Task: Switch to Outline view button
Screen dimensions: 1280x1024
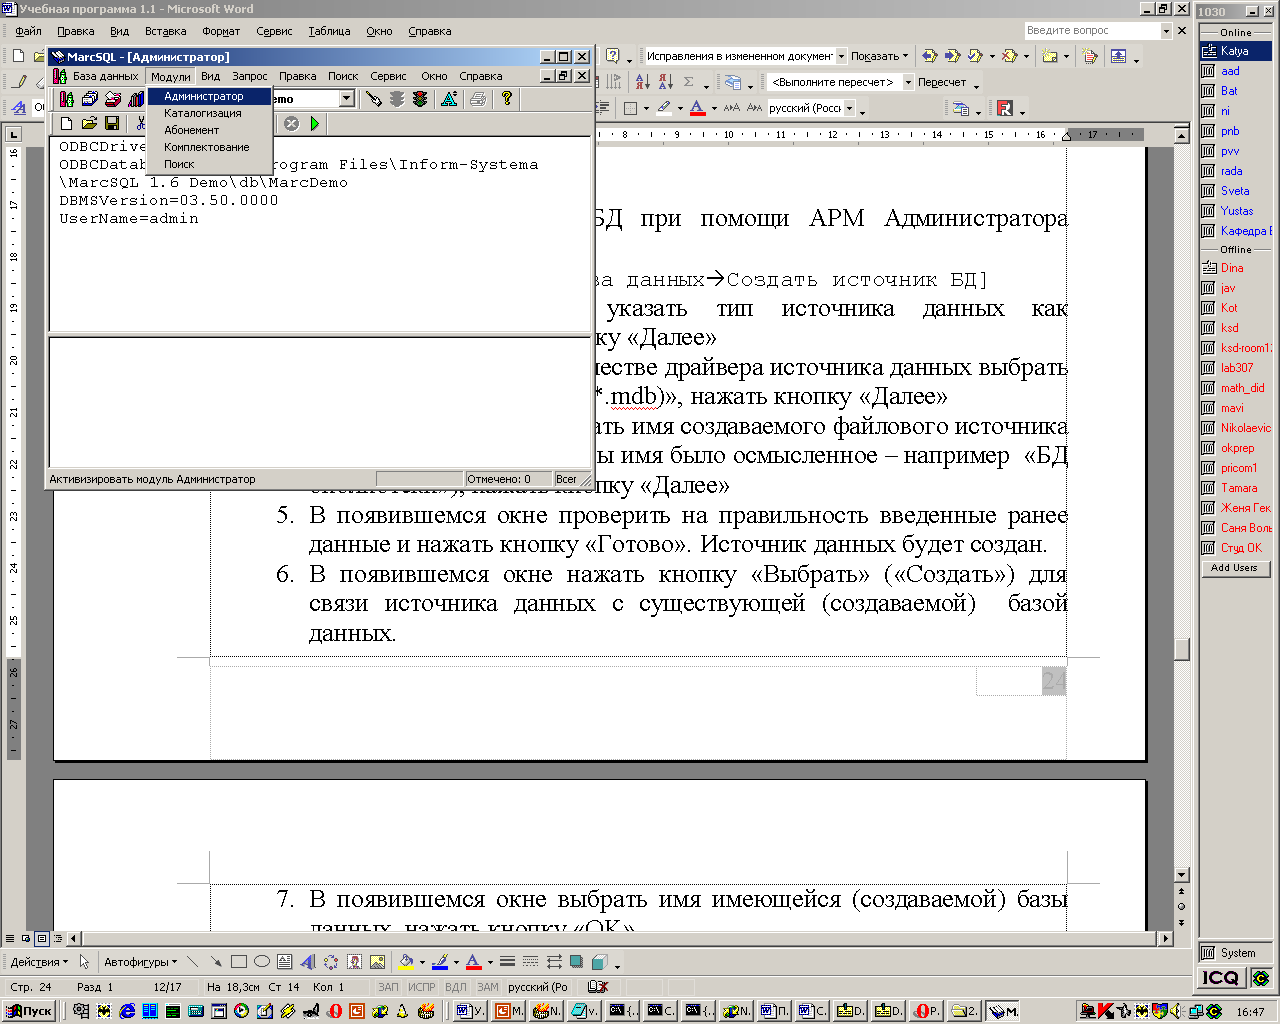Action: tap(58, 939)
